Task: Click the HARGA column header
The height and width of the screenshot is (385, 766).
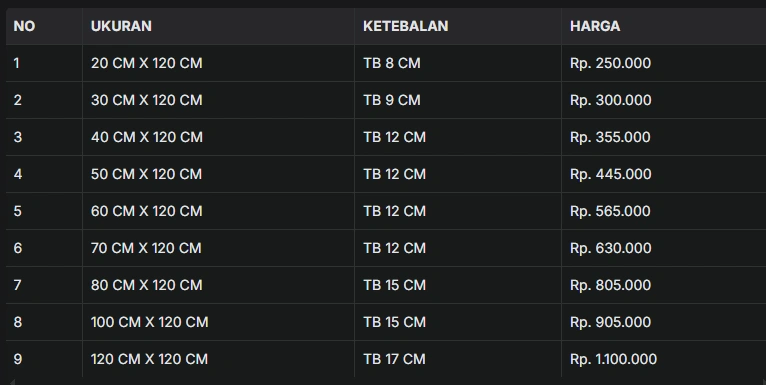Action: pyautogui.click(x=664, y=26)
